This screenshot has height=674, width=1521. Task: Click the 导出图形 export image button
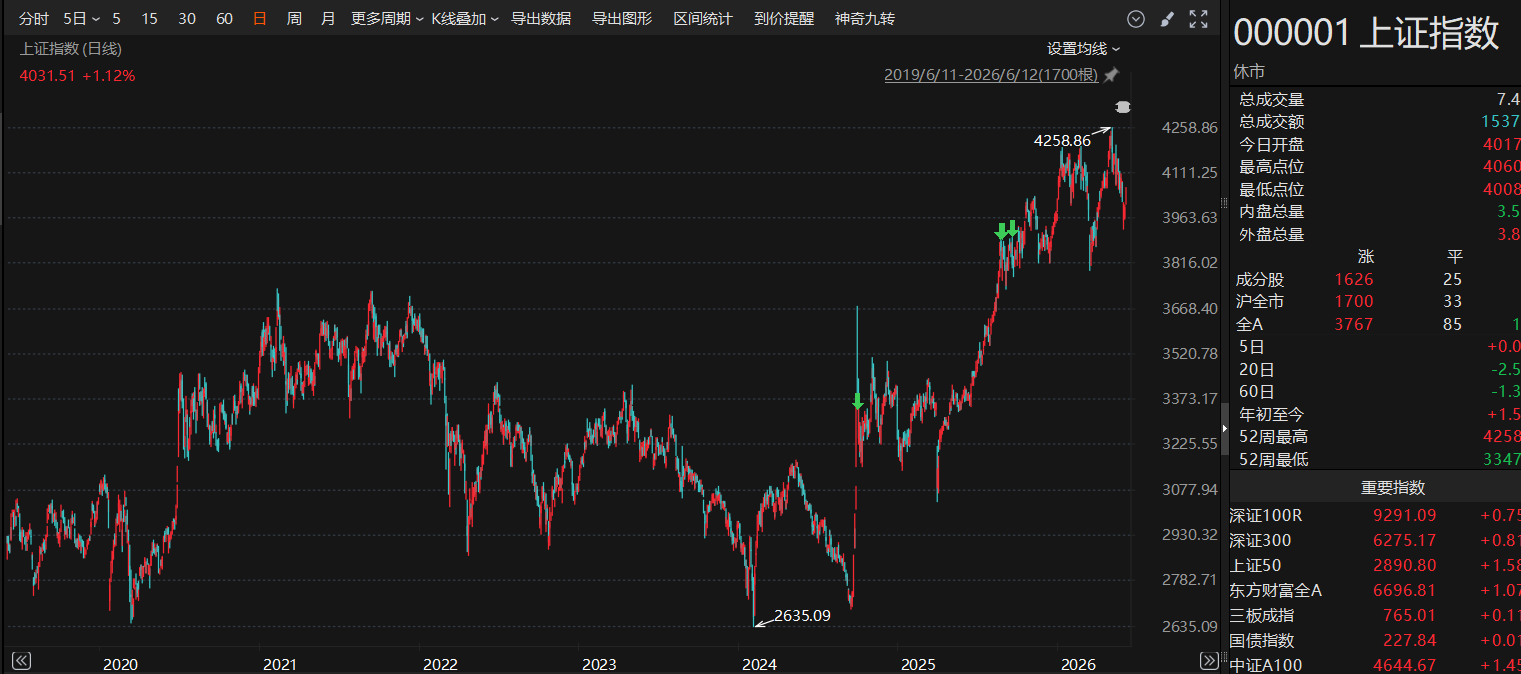pos(622,19)
